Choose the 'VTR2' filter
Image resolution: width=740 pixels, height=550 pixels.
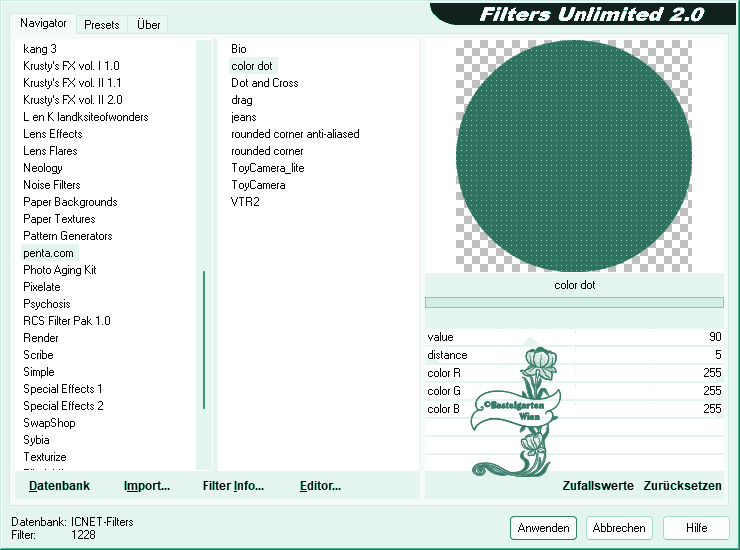coord(245,202)
